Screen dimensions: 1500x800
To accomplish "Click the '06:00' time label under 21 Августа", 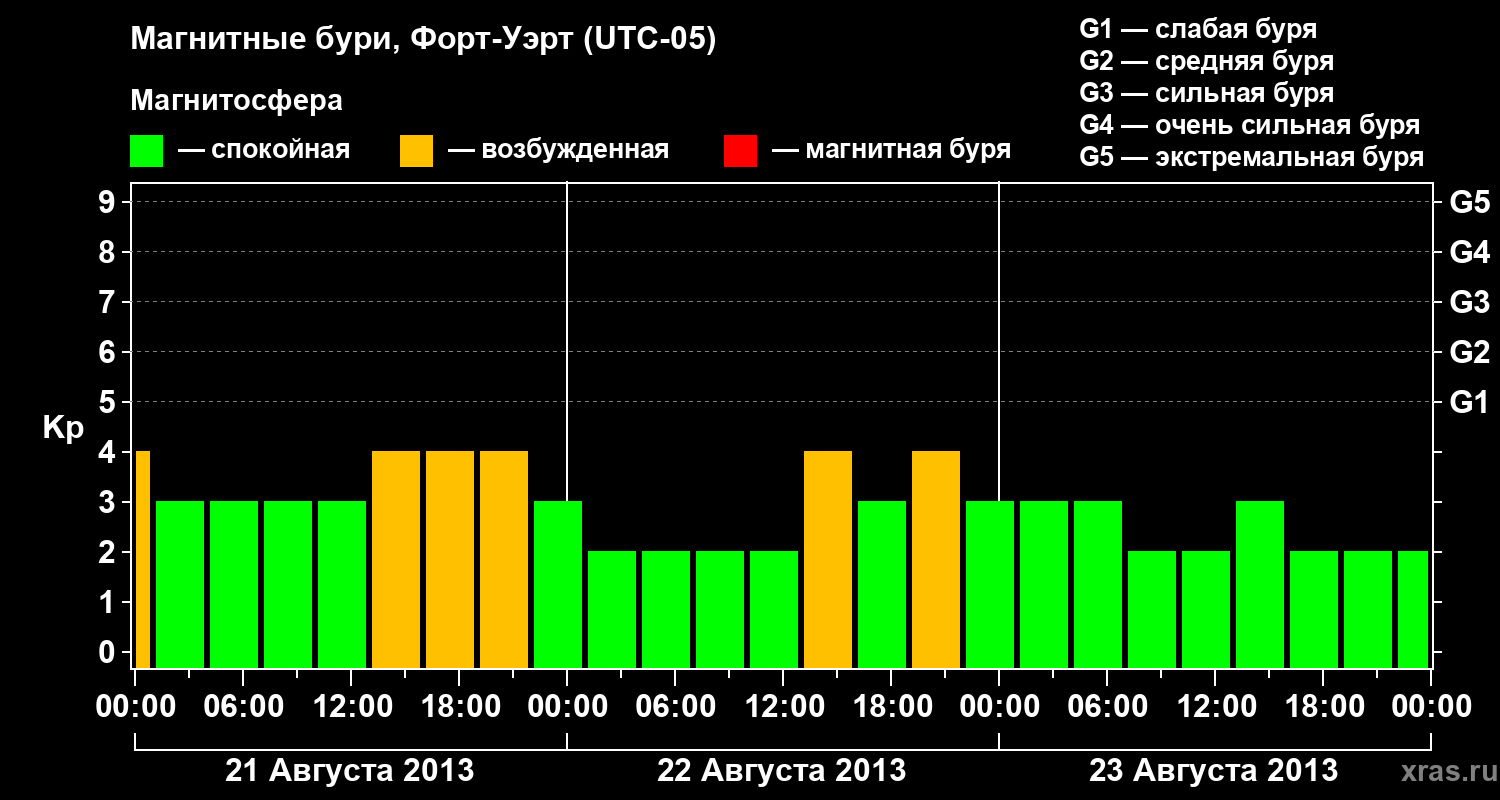I will click(243, 706).
